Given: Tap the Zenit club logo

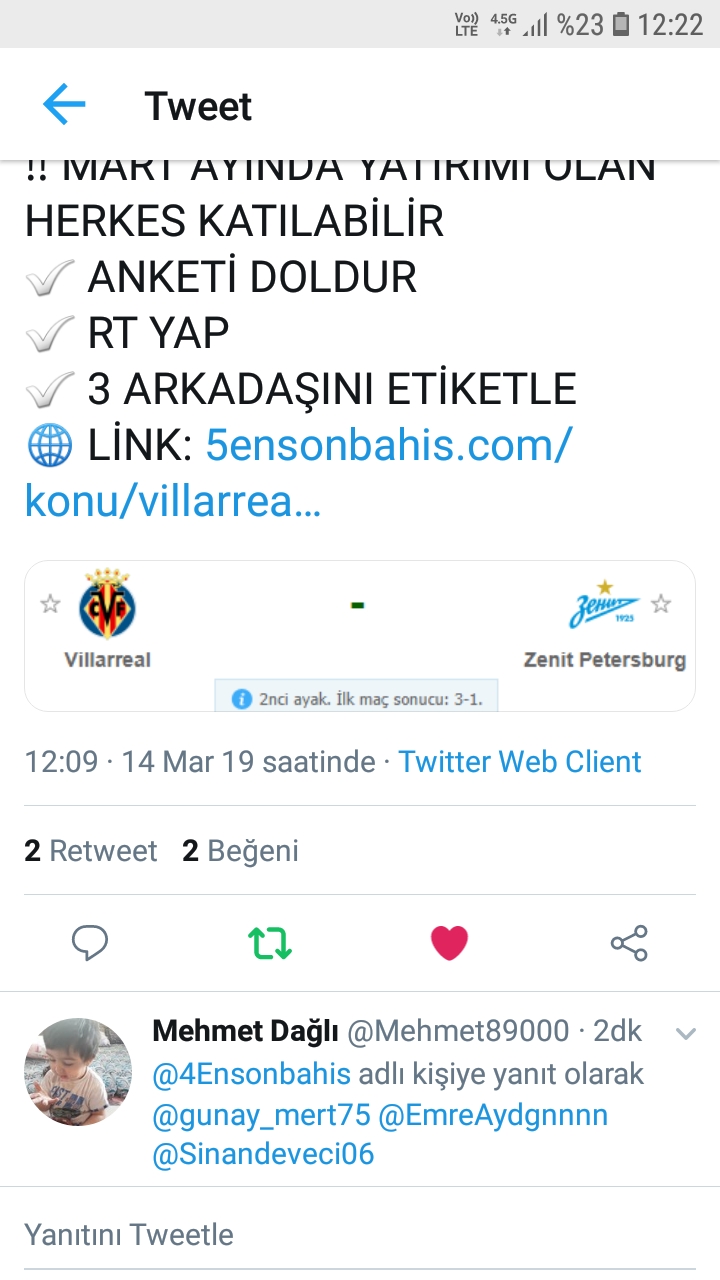Looking at the screenshot, I should [604, 604].
